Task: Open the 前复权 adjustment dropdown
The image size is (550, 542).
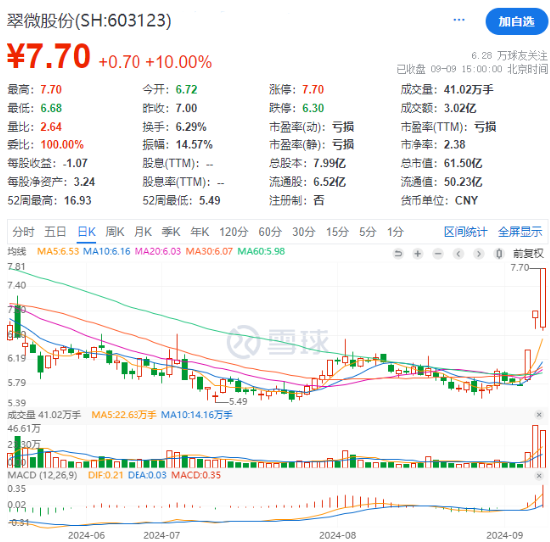Action: click(528, 253)
